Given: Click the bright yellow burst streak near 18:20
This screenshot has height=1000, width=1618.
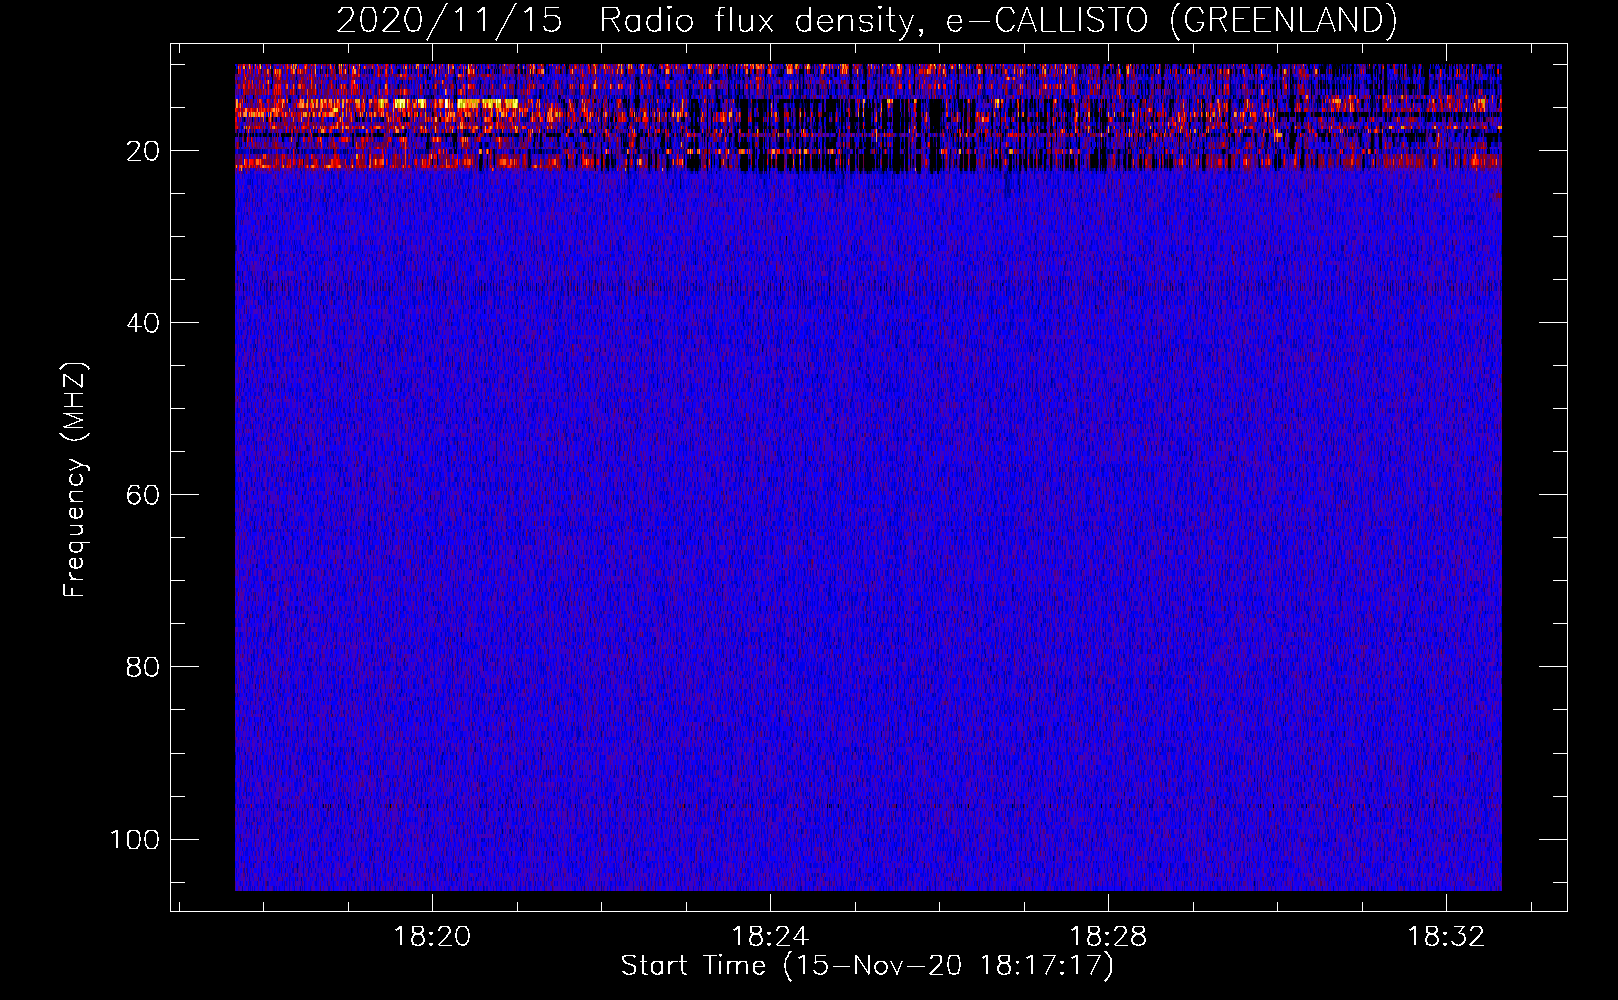Looking at the screenshot, I should tap(460, 103).
